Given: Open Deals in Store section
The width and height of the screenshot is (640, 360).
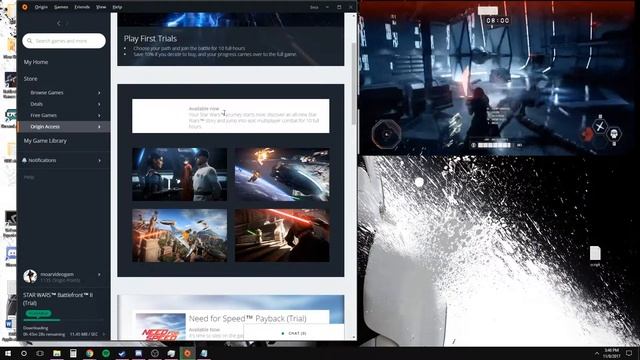Looking at the screenshot, I should 36,104.
